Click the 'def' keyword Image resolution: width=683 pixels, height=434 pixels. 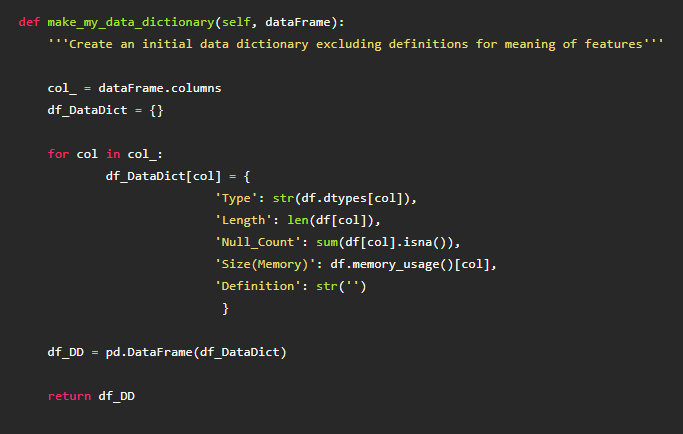pos(29,22)
